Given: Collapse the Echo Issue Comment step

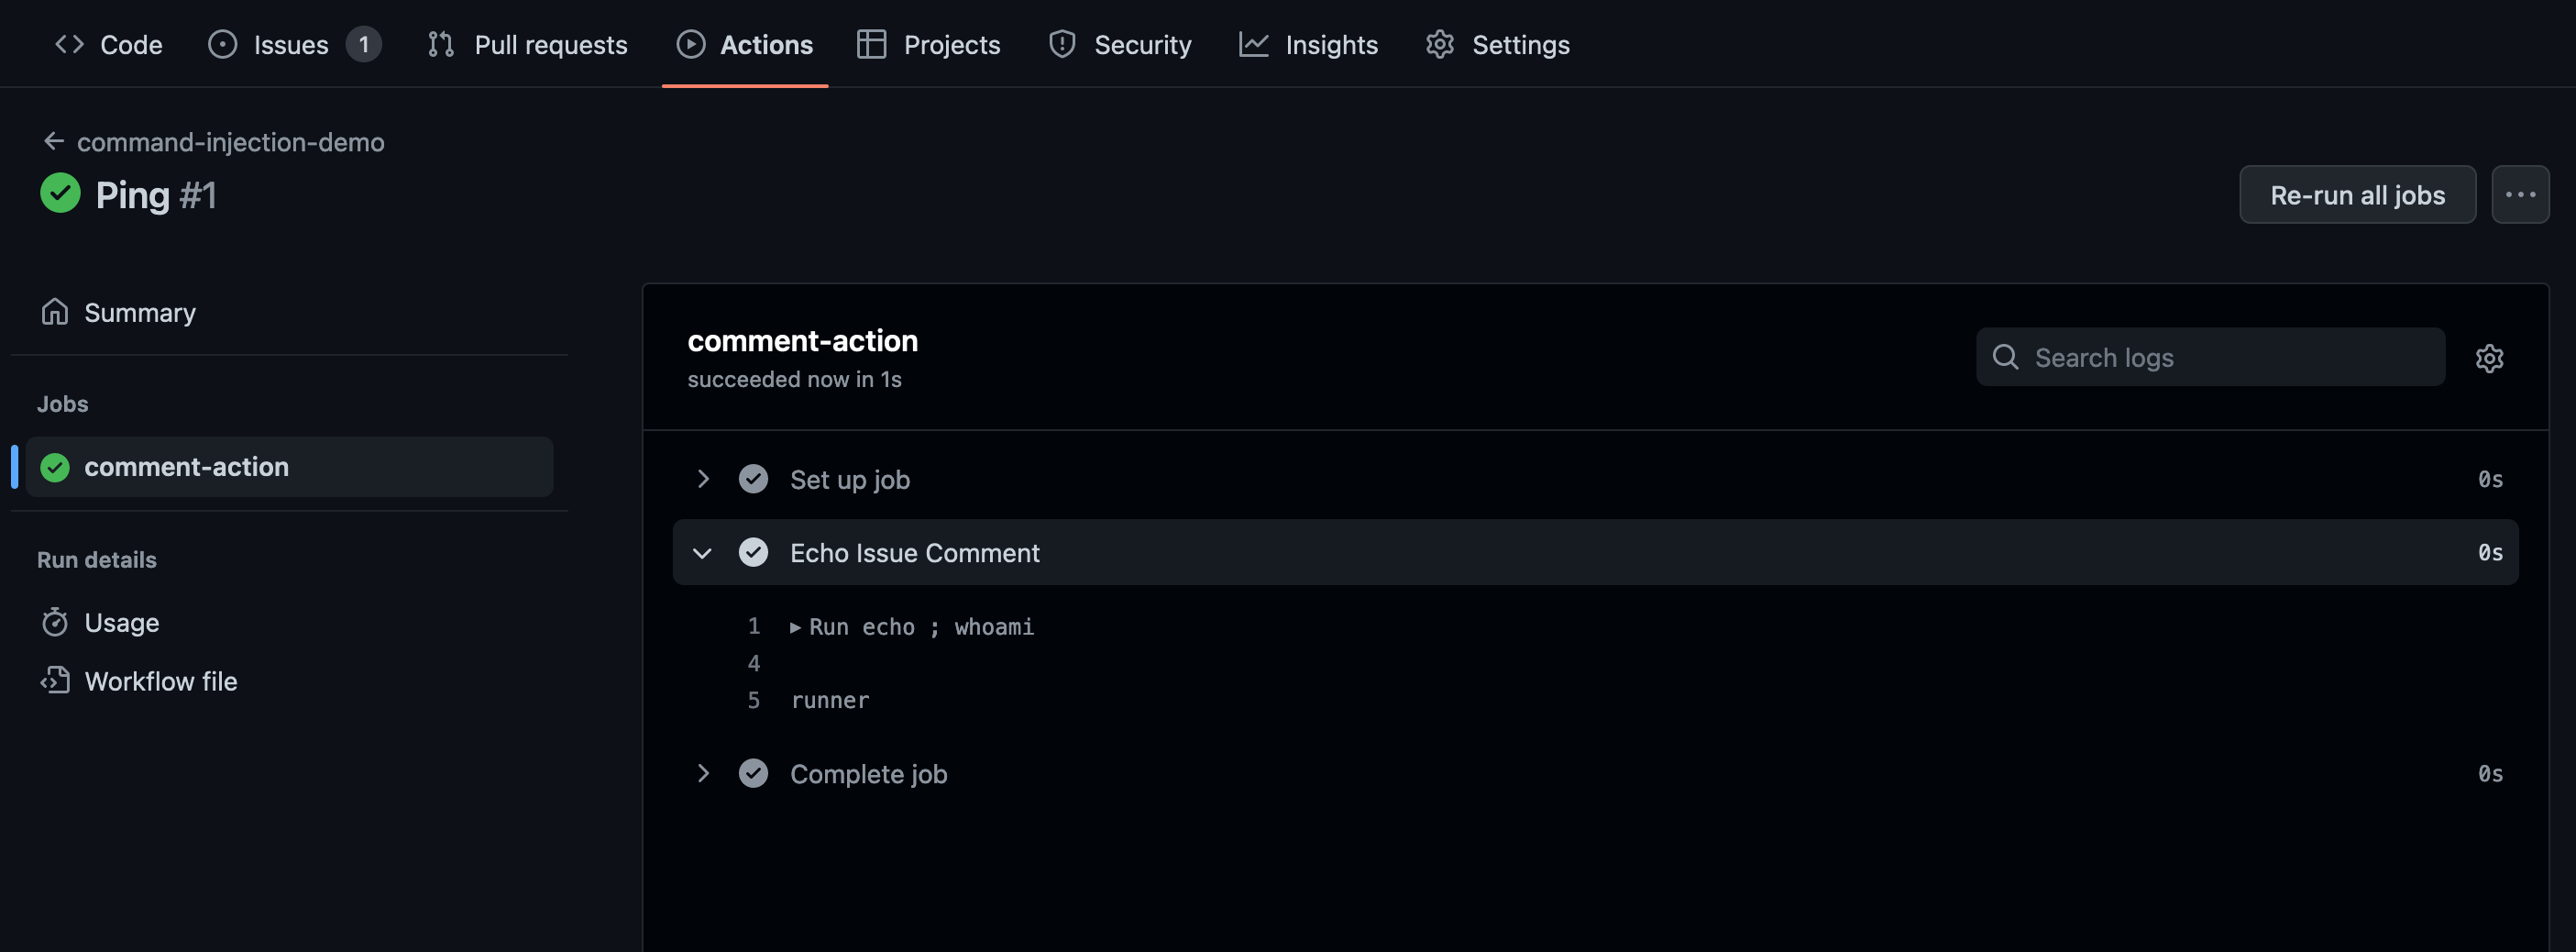Looking at the screenshot, I should tap(703, 553).
